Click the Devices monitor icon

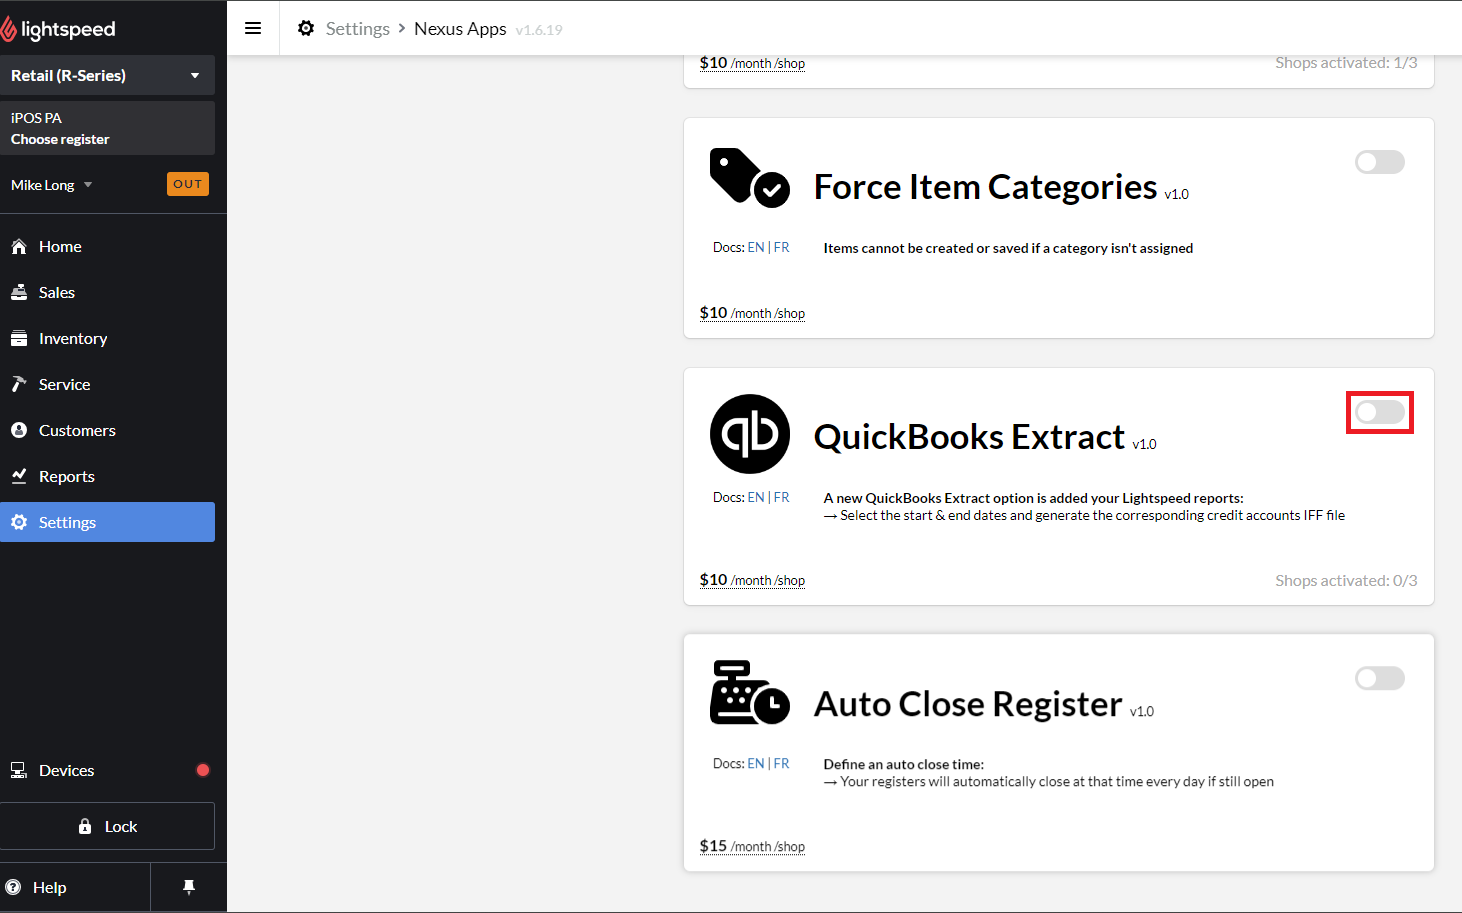[18, 770]
